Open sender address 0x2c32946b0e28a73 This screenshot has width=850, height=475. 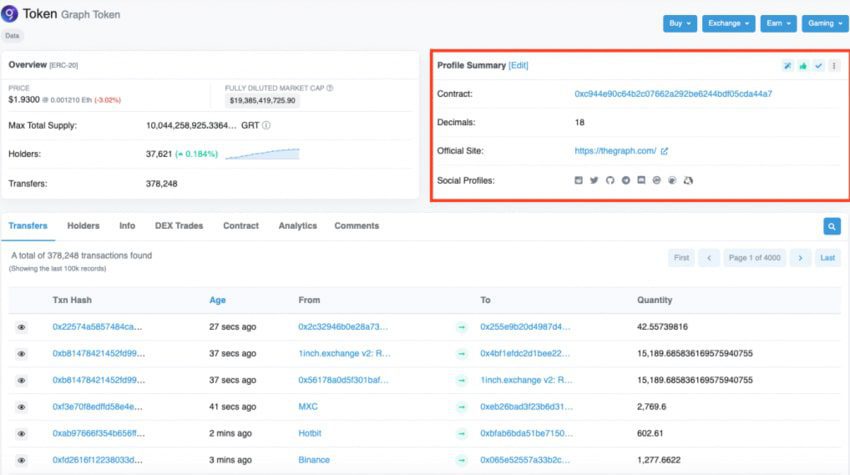pyautogui.click(x=343, y=327)
